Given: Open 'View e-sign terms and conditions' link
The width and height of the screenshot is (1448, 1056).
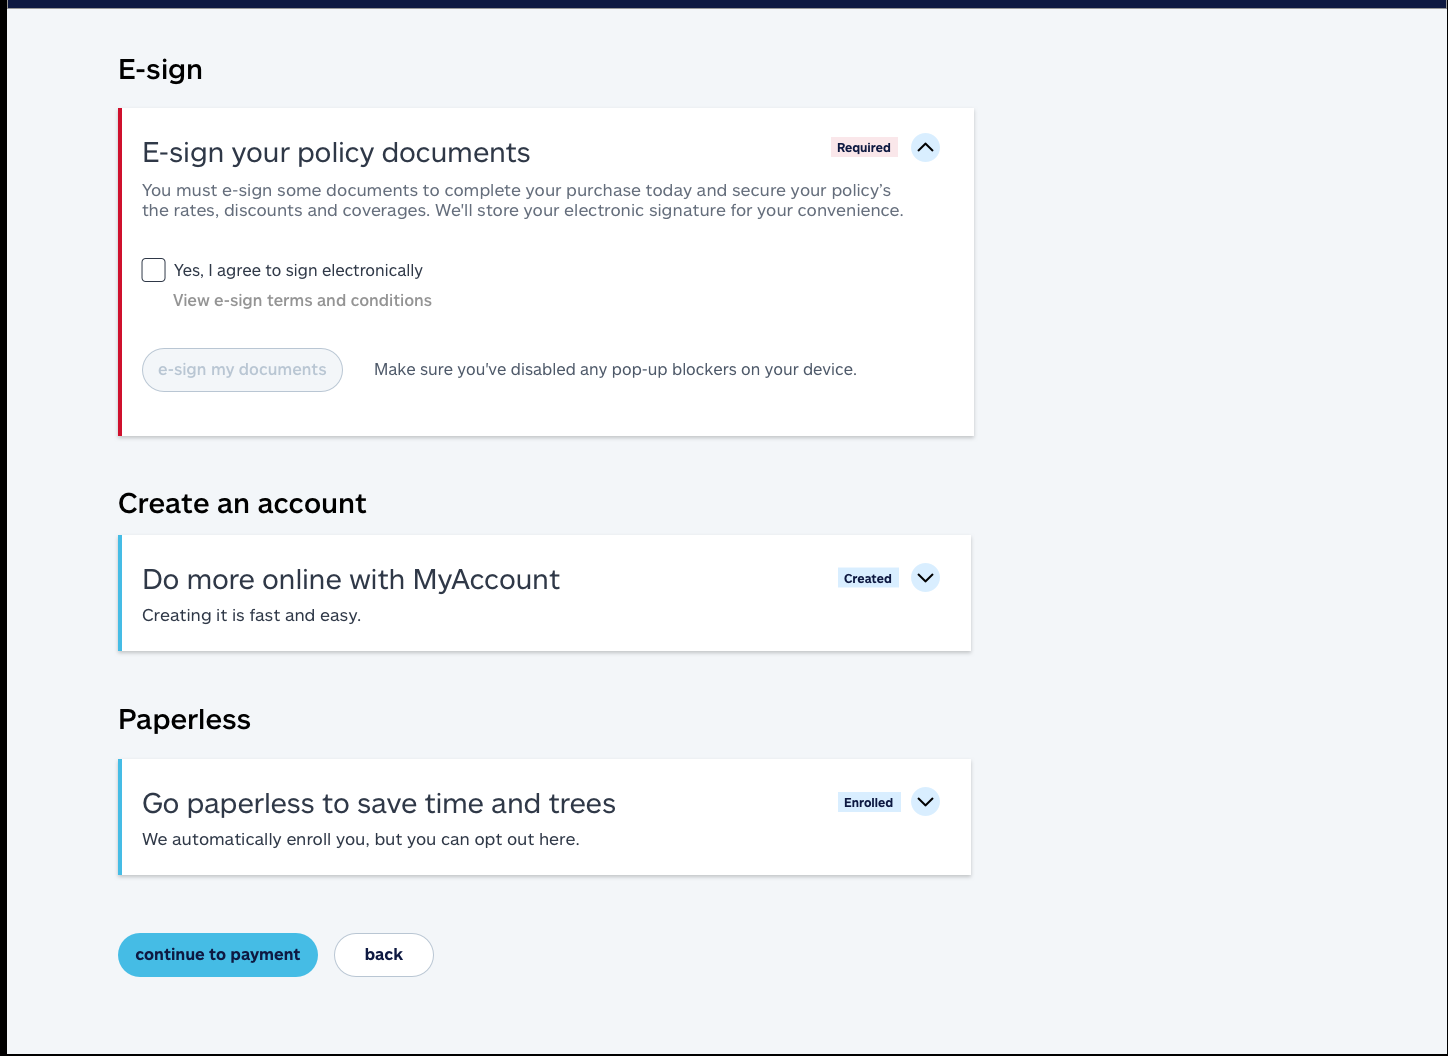Looking at the screenshot, I should [x=302, y=300].
